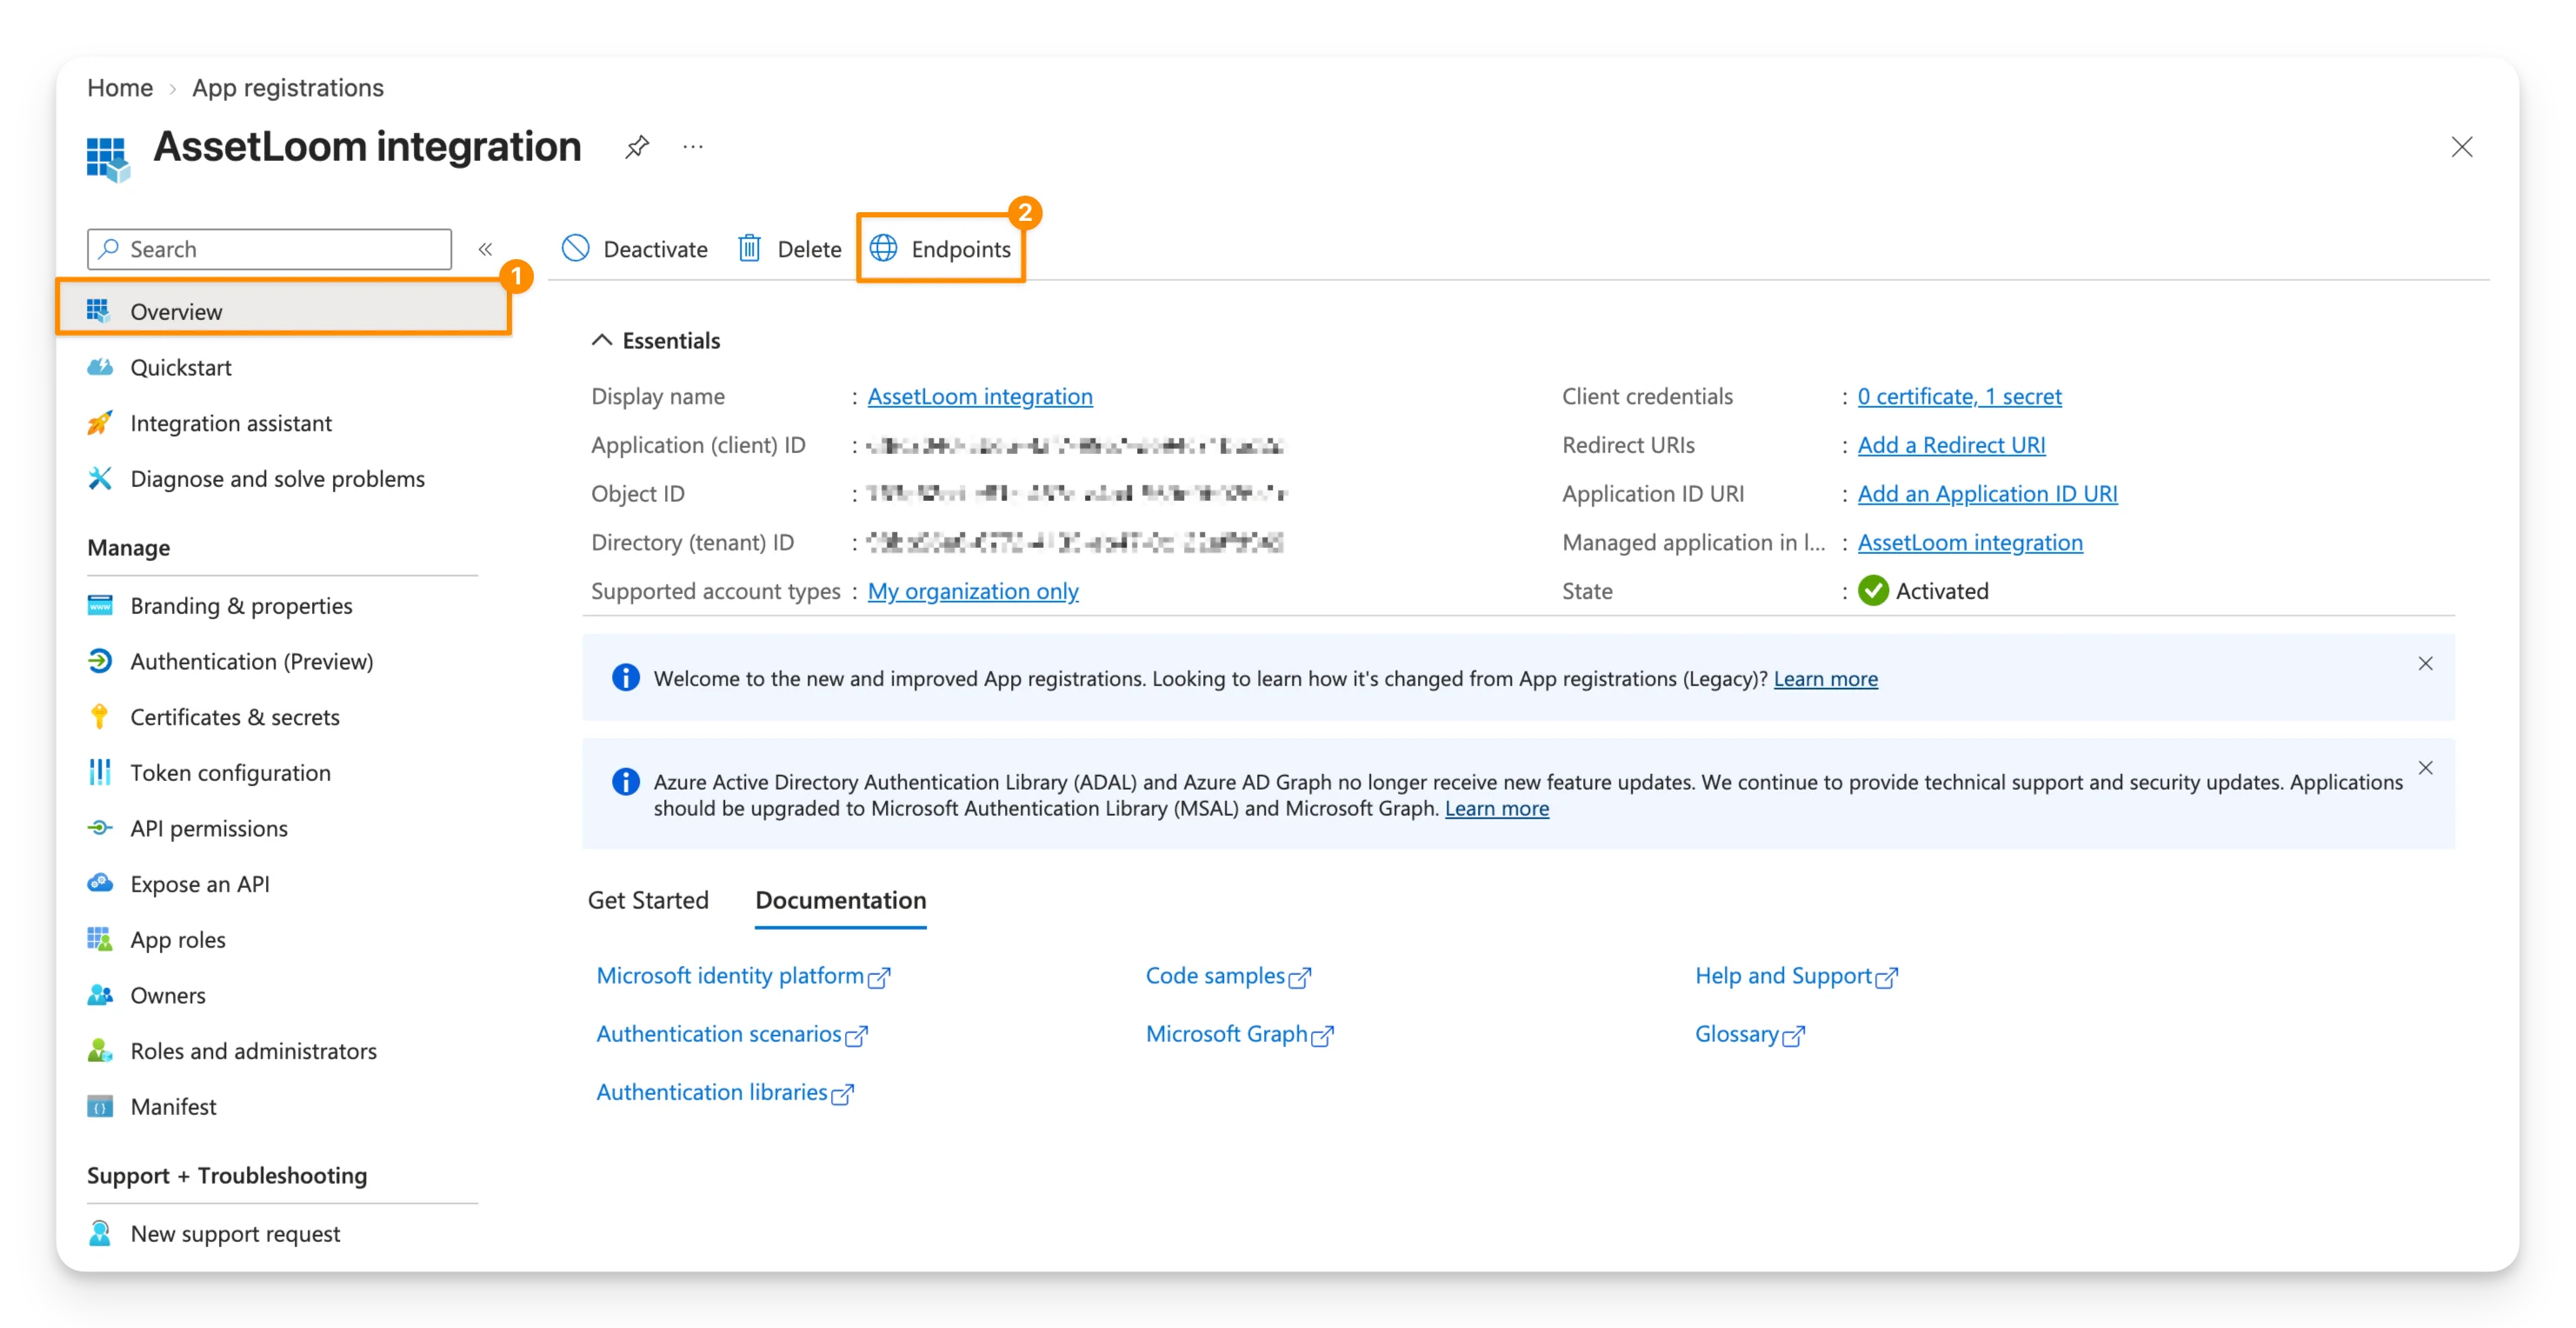Viewport: 2576px width, 1328px height.
Task: Collapse the sidebar with double chevron
Action: click(485, 249)
